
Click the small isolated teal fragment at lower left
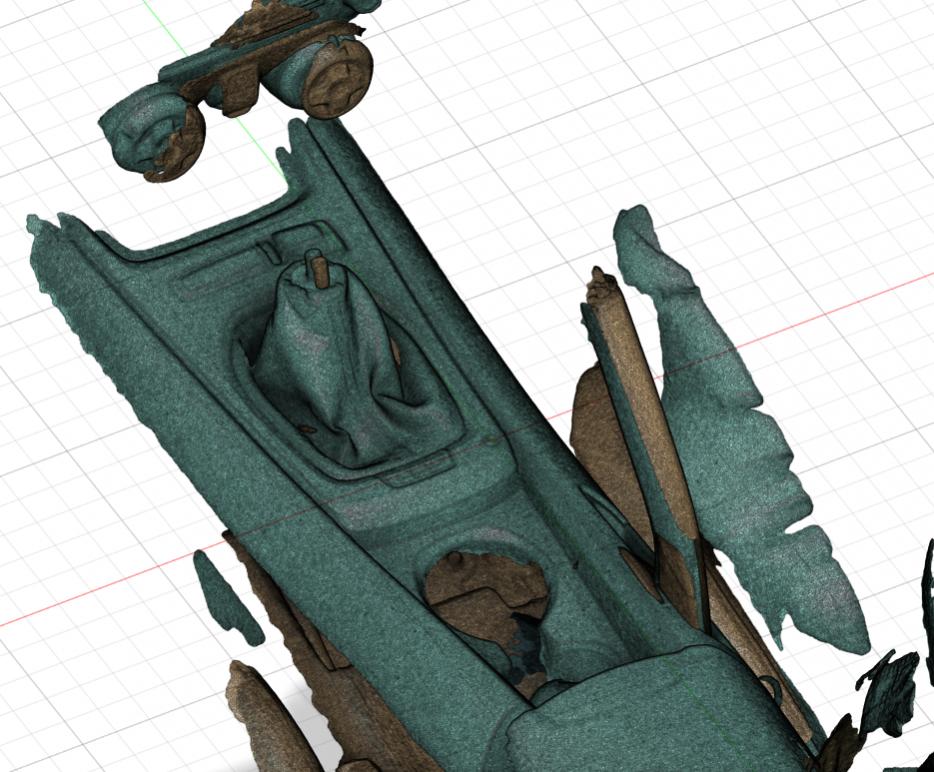[226, 598]
